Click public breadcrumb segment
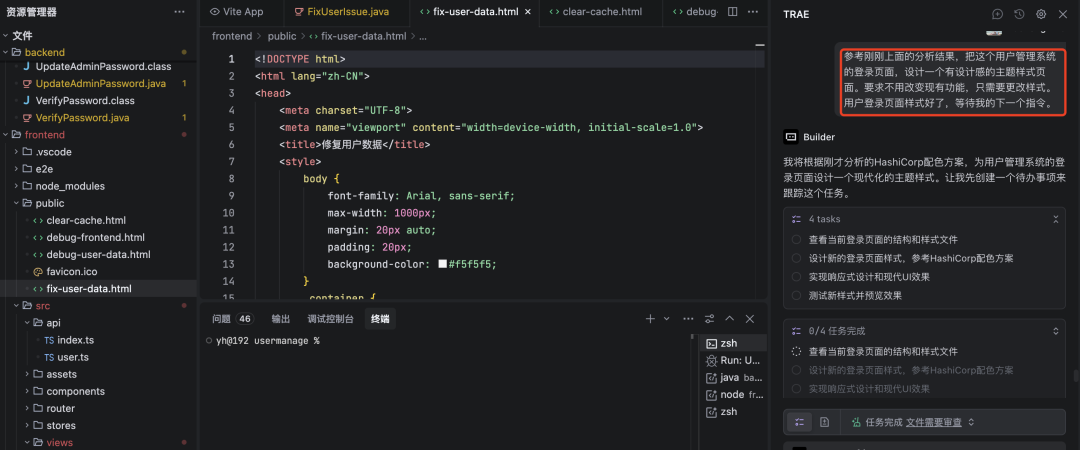Screen dimensions: 1080x450 (x=282, y=37)
